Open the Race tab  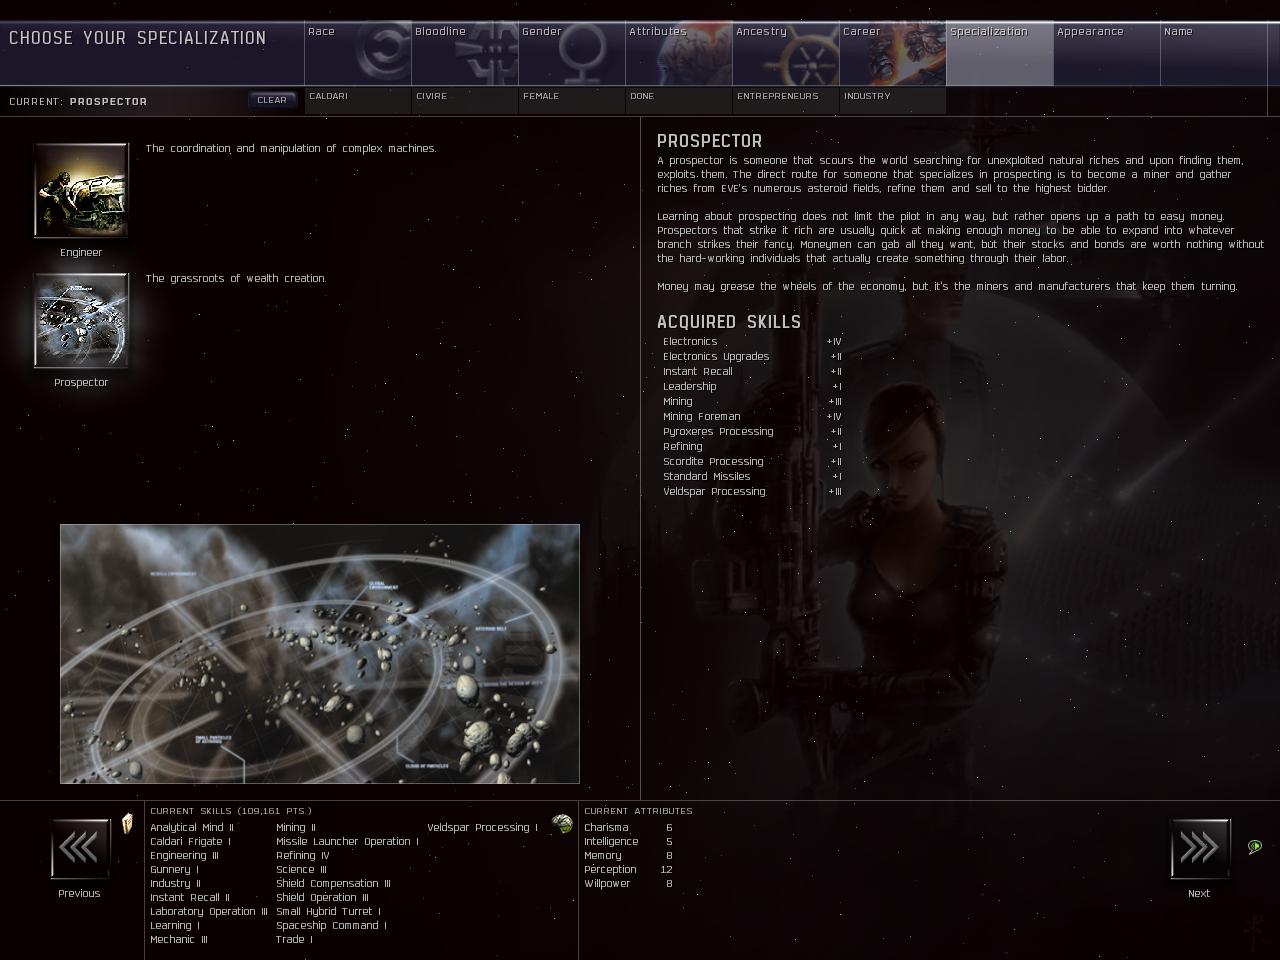(358, 54)
